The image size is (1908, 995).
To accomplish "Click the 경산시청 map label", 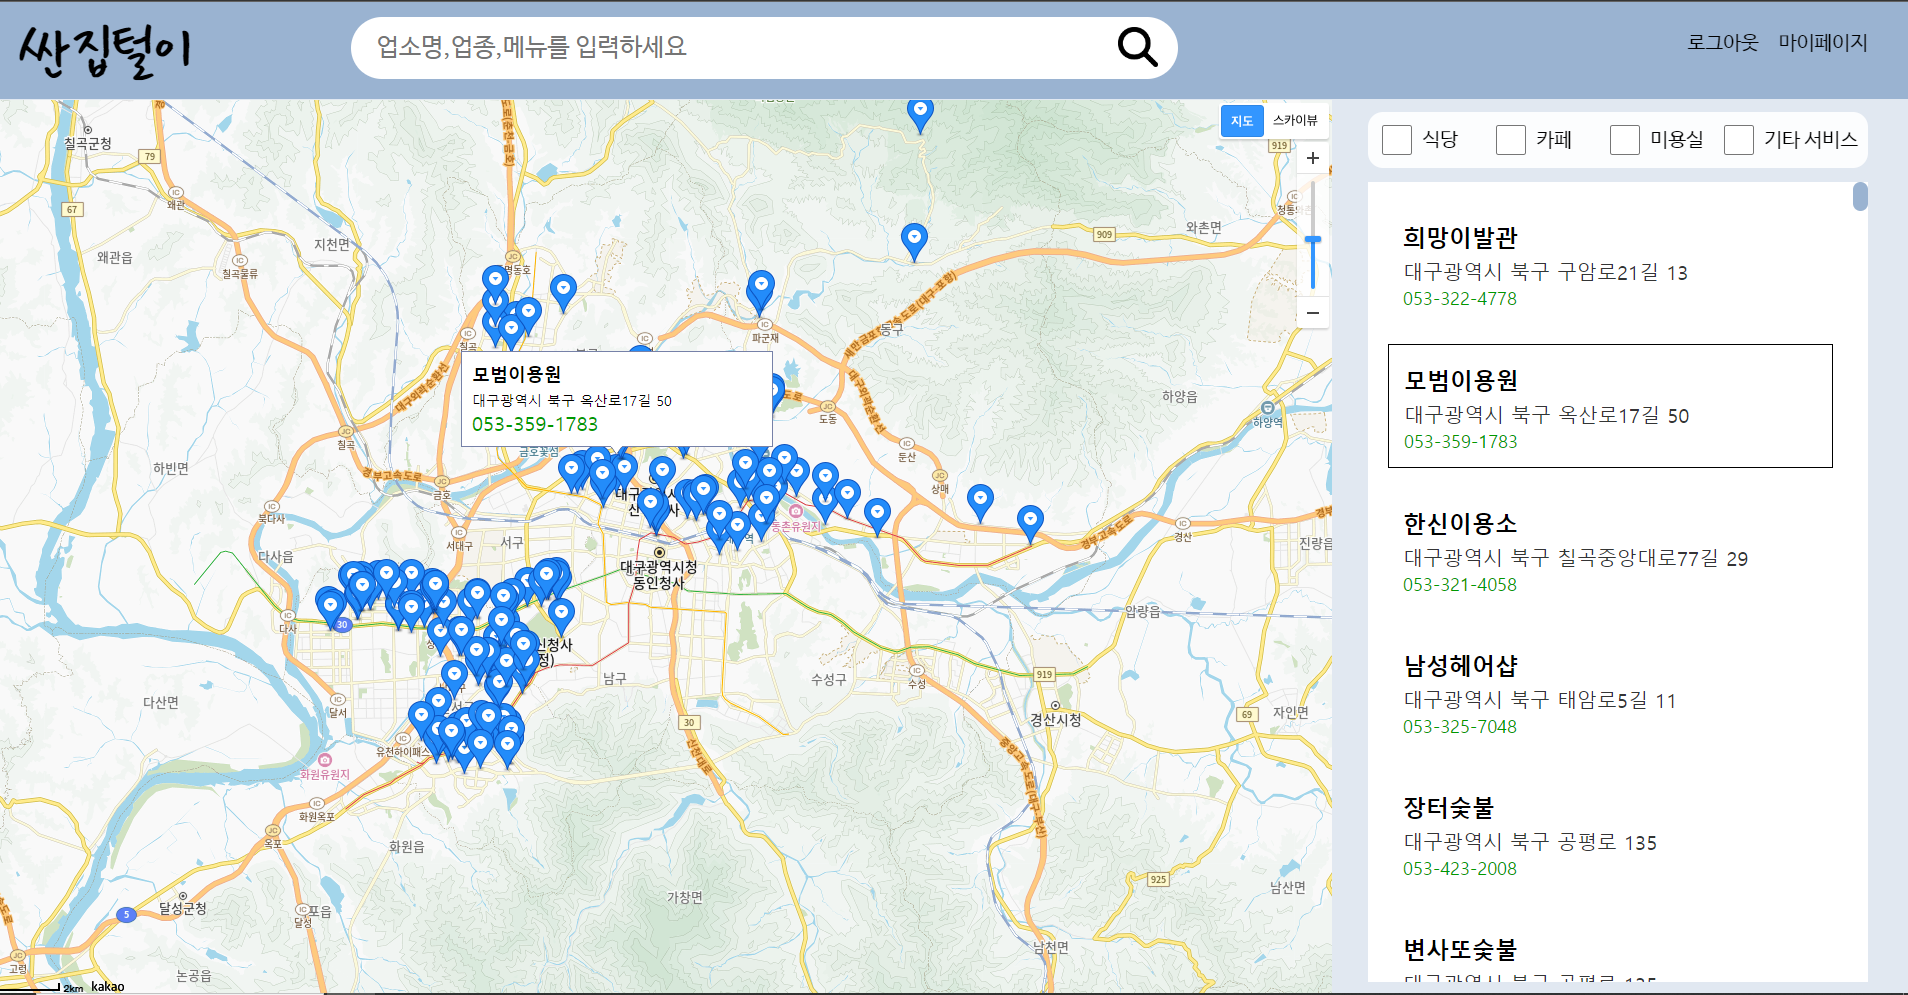I will 1055,719.
